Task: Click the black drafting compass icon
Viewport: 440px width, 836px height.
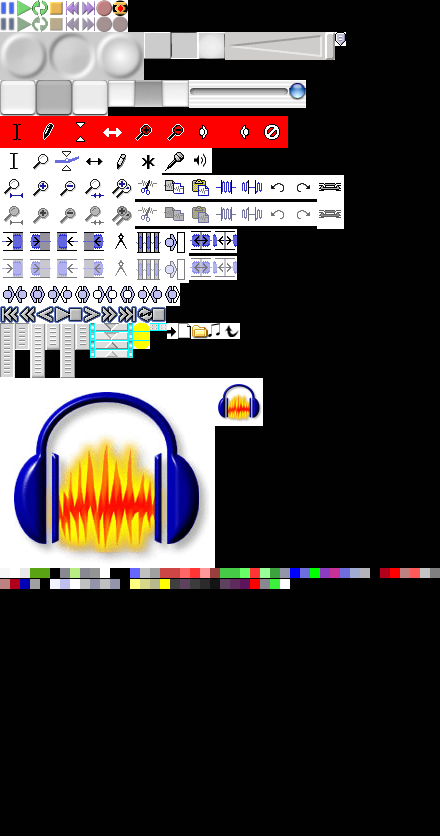Action: (x=121, y=242)
